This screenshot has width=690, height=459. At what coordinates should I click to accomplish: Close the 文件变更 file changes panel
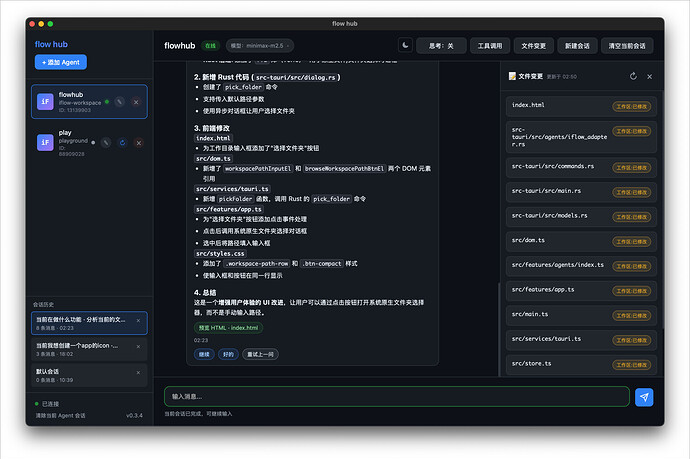click(x=649, y=76)
